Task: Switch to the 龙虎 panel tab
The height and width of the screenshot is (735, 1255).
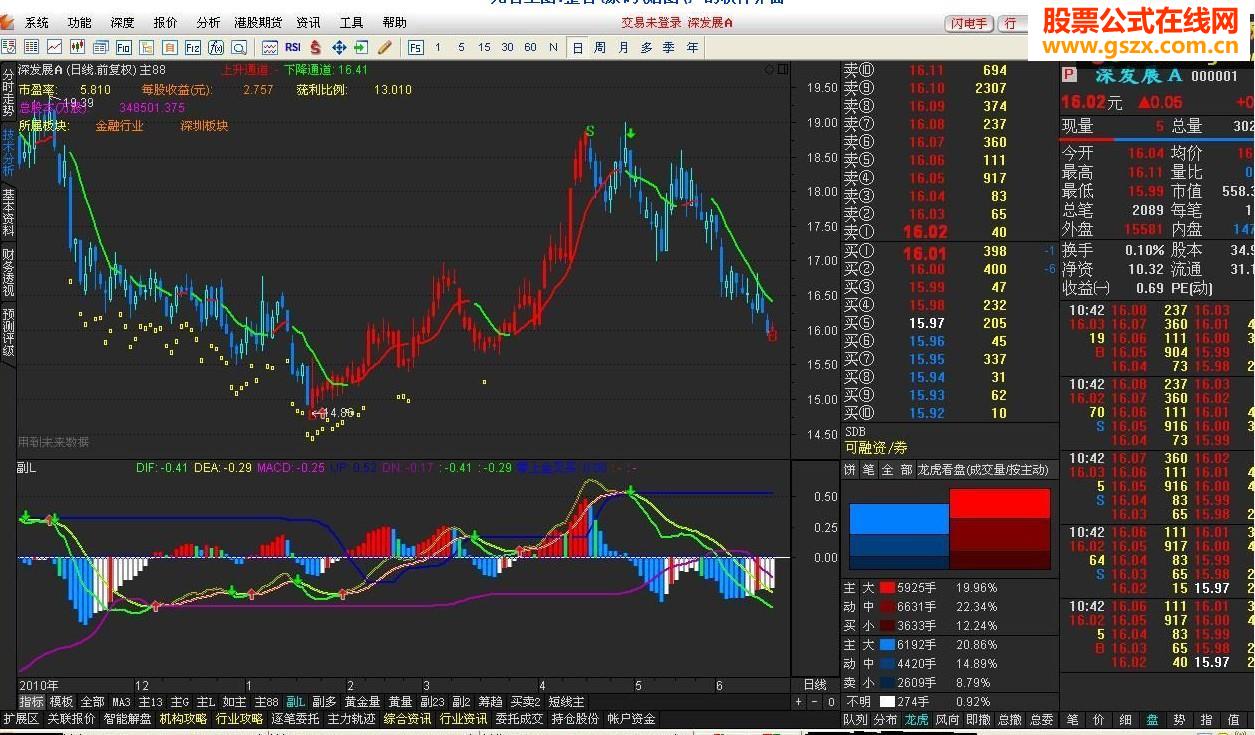Action: click(x=917, y=719)
